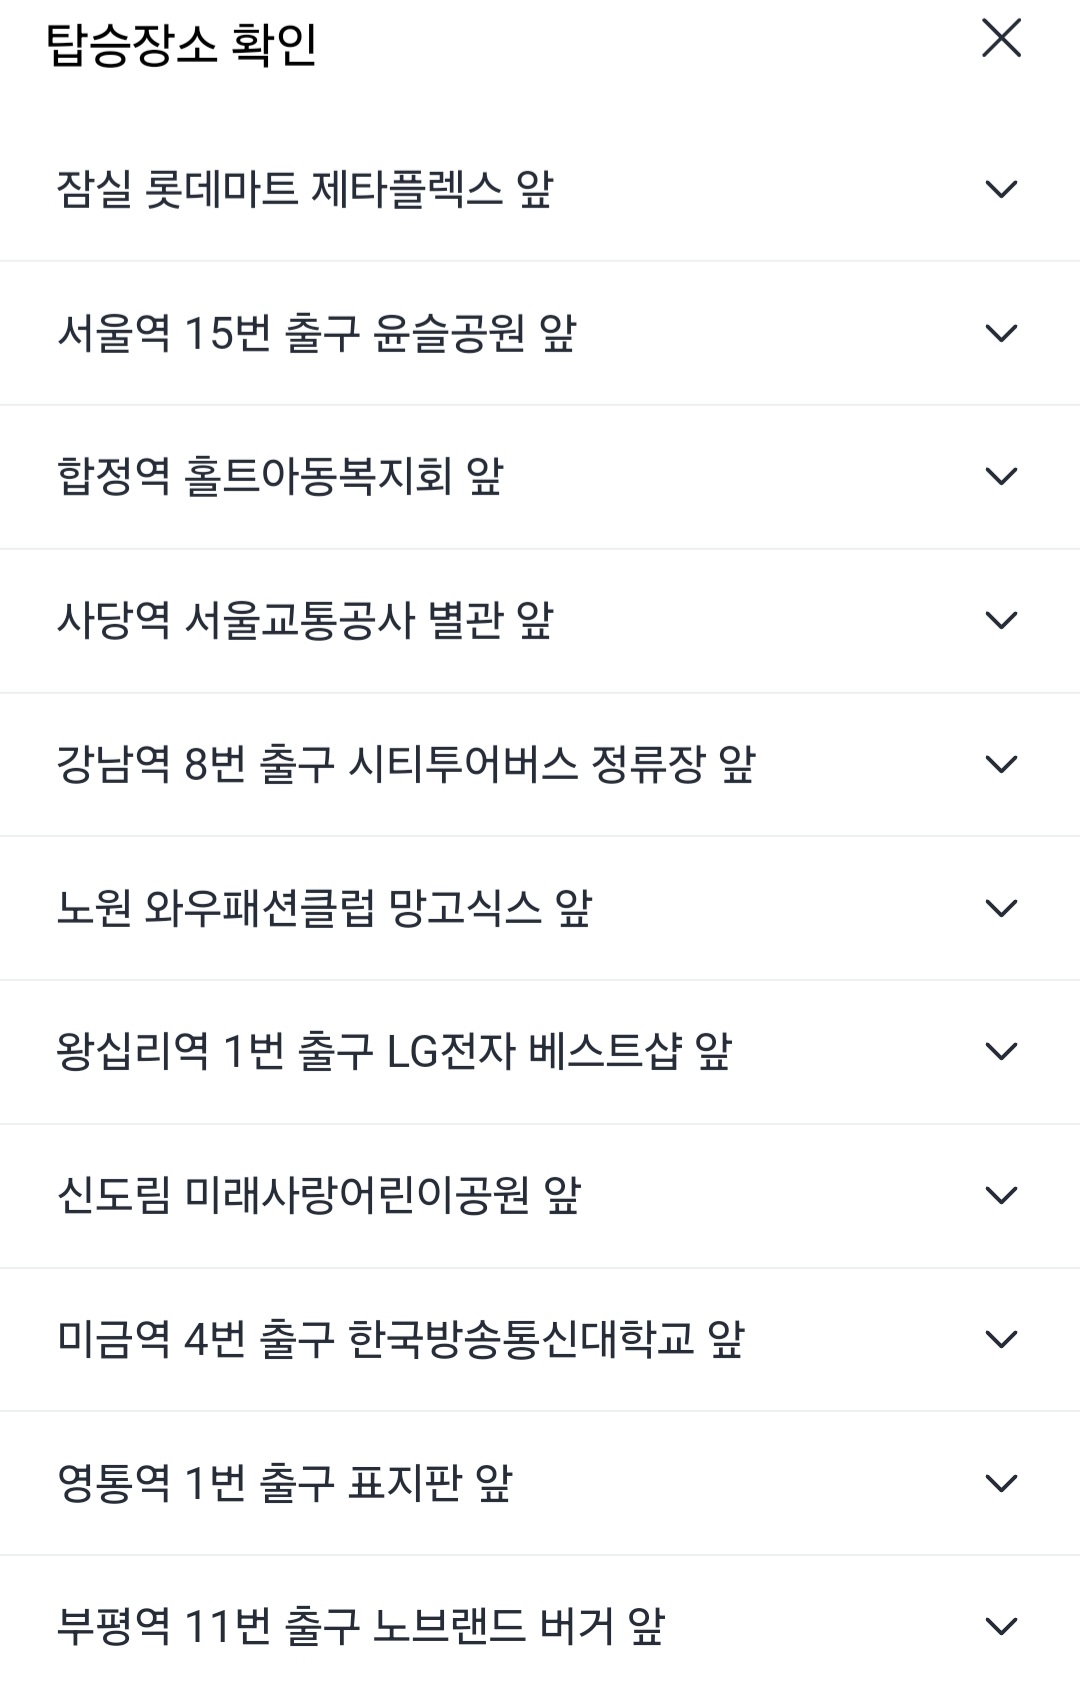1080x1683 pixels.
Task: Expand chevron for 부평역 11번 출구 row
Action: (x=1001, y=1626)
